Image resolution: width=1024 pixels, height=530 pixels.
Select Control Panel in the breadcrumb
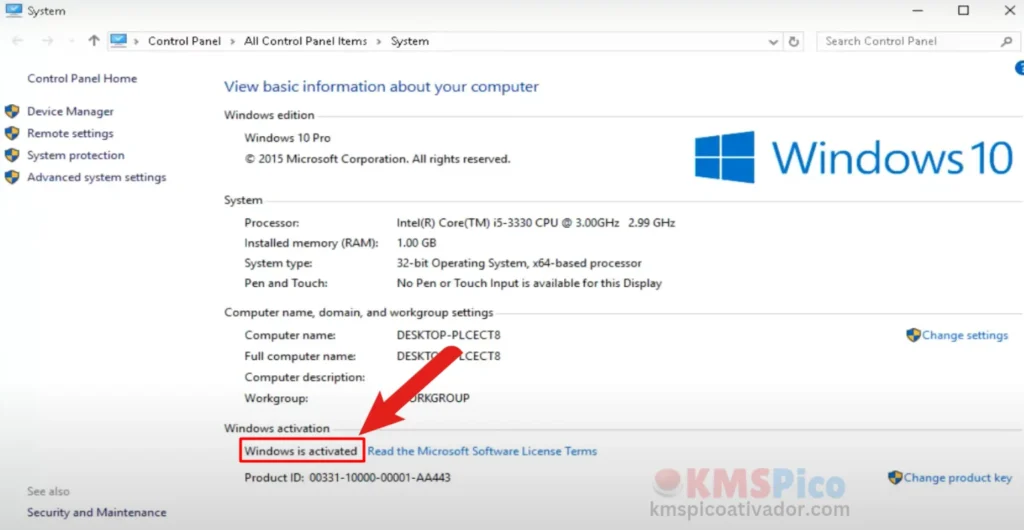click(184, 41)
